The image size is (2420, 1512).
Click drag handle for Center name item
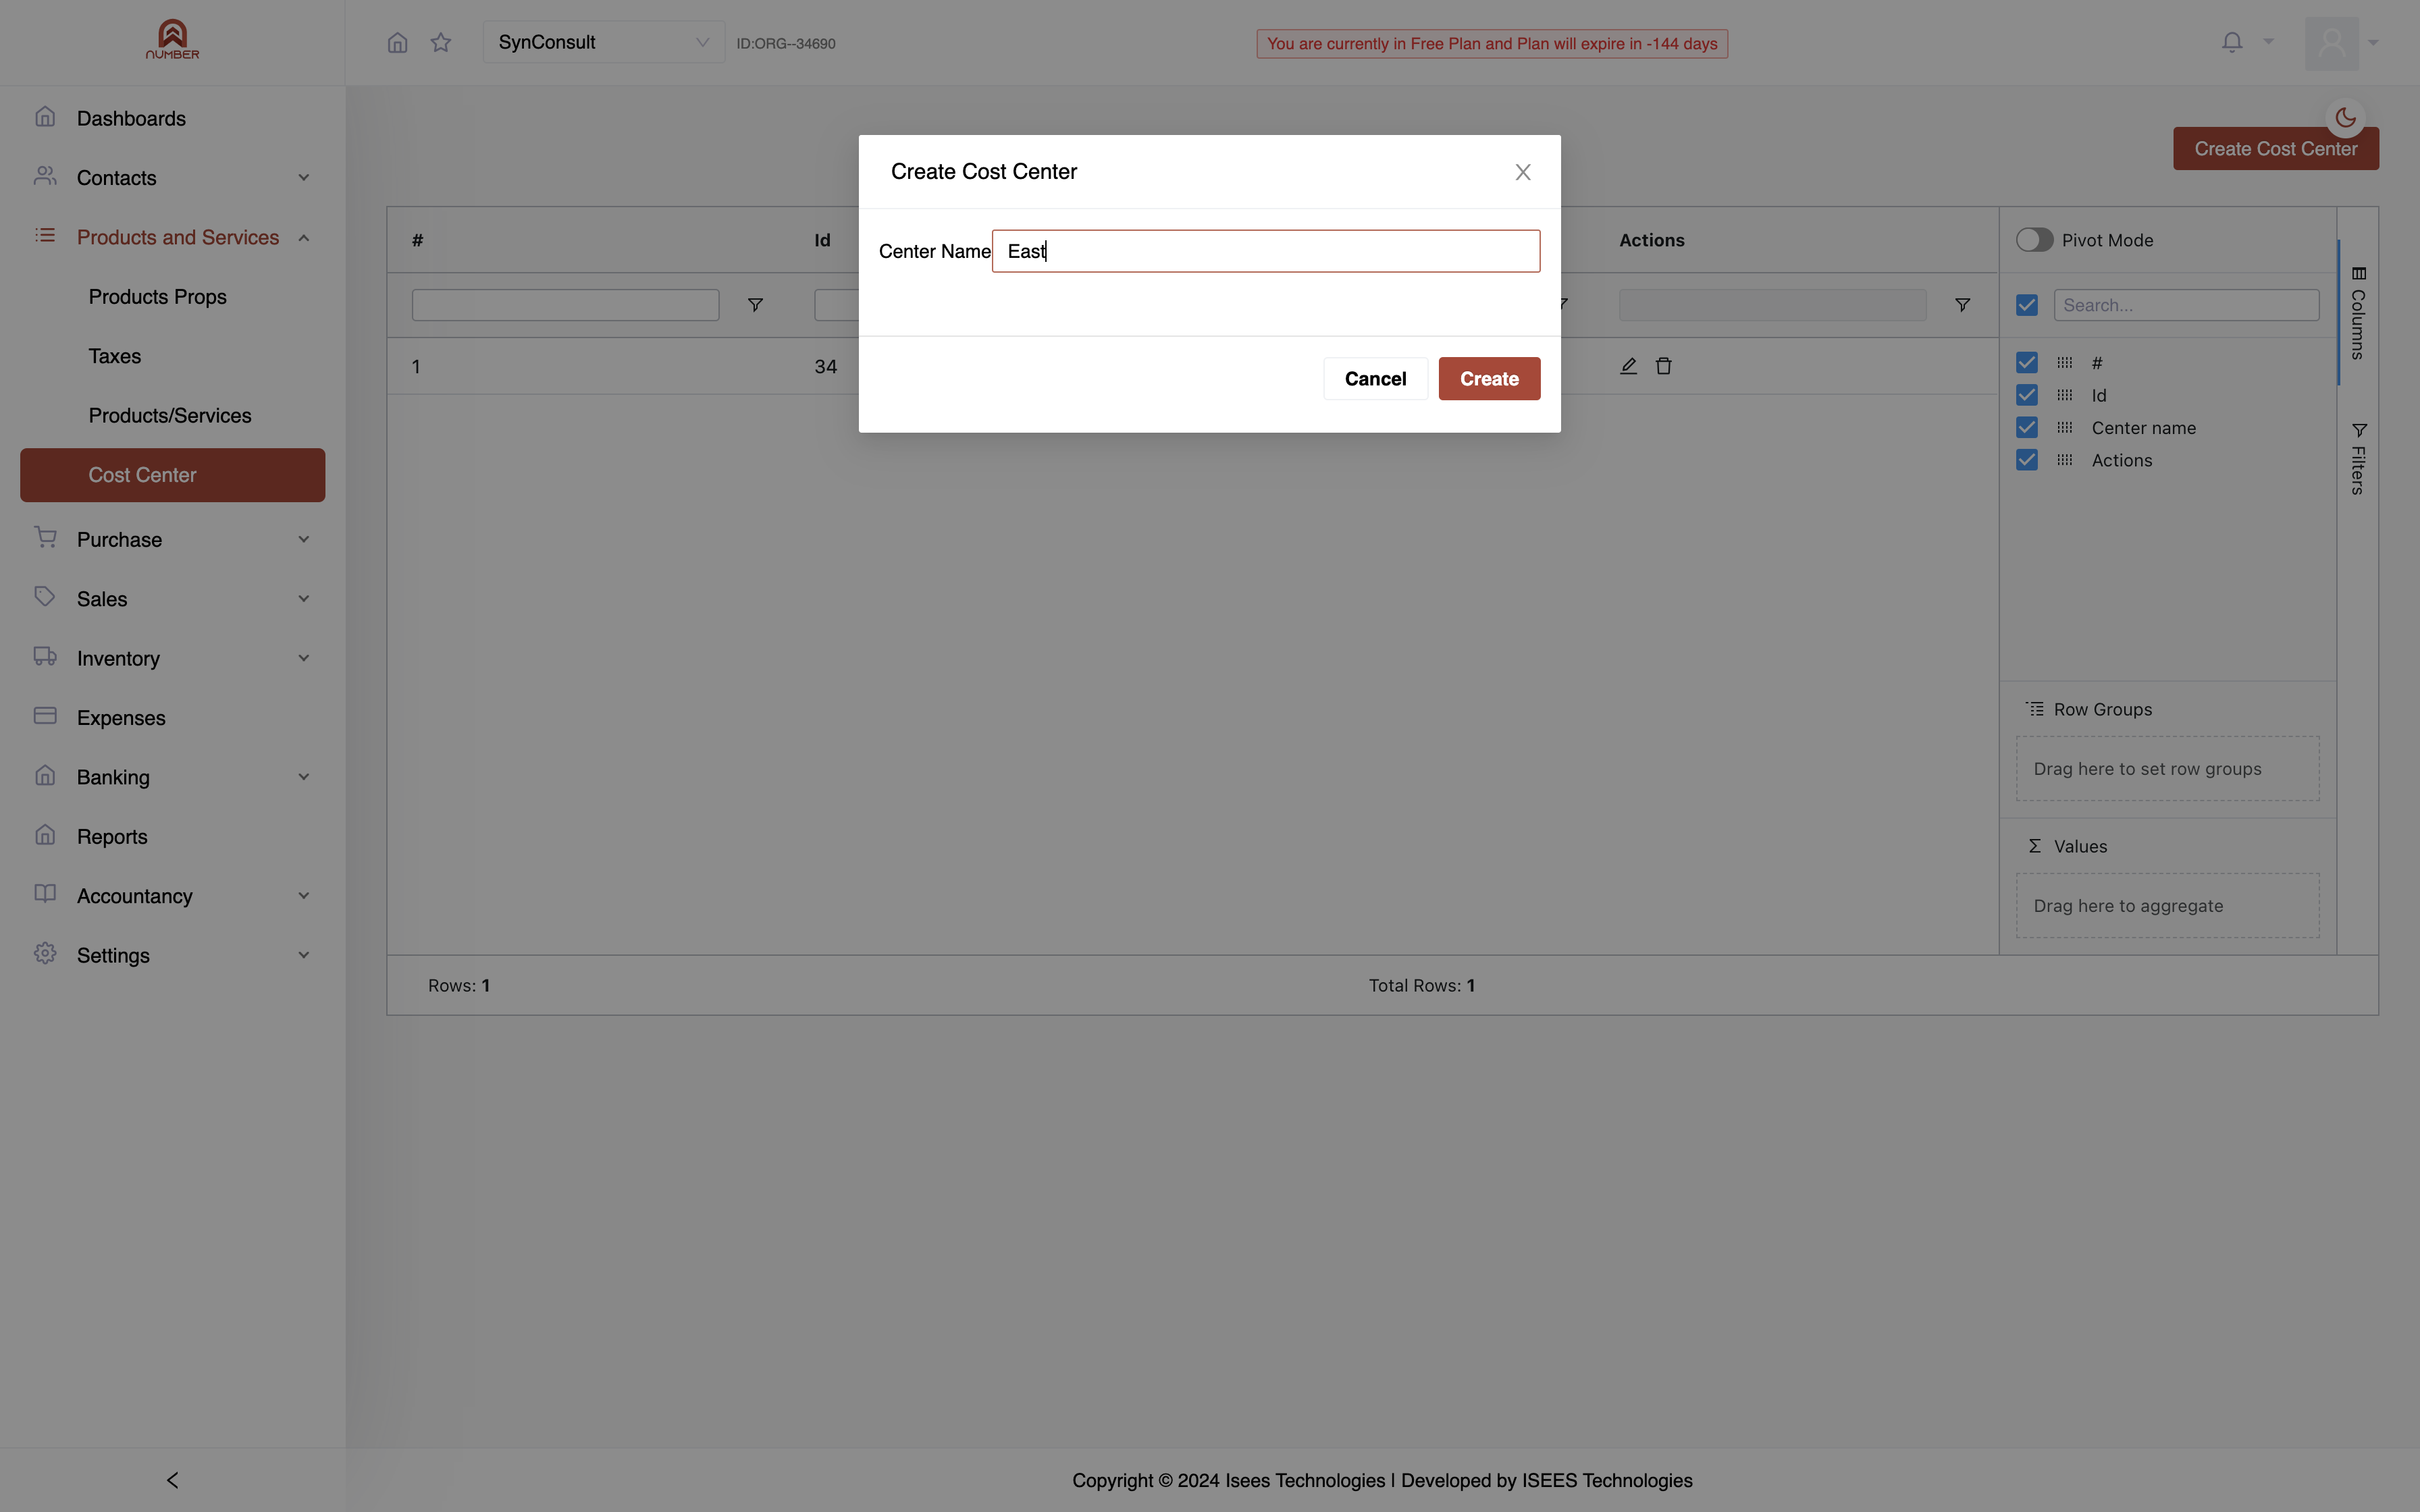coord(2065,428)
